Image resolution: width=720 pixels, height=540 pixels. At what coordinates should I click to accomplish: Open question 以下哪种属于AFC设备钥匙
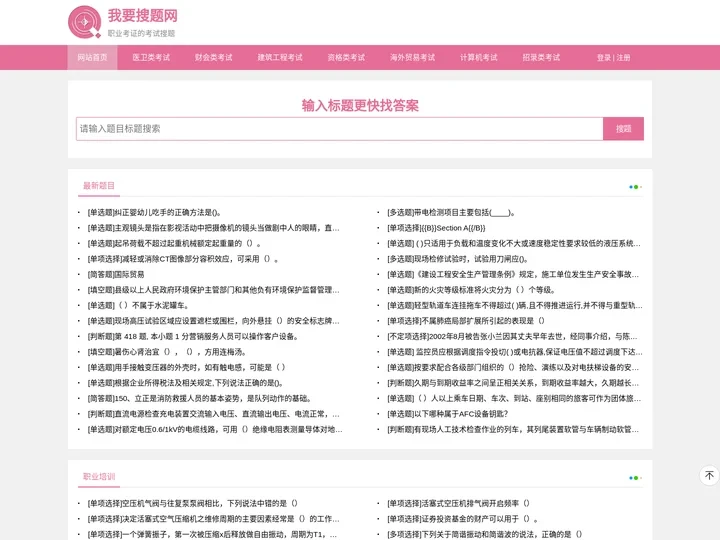(448, 414)
